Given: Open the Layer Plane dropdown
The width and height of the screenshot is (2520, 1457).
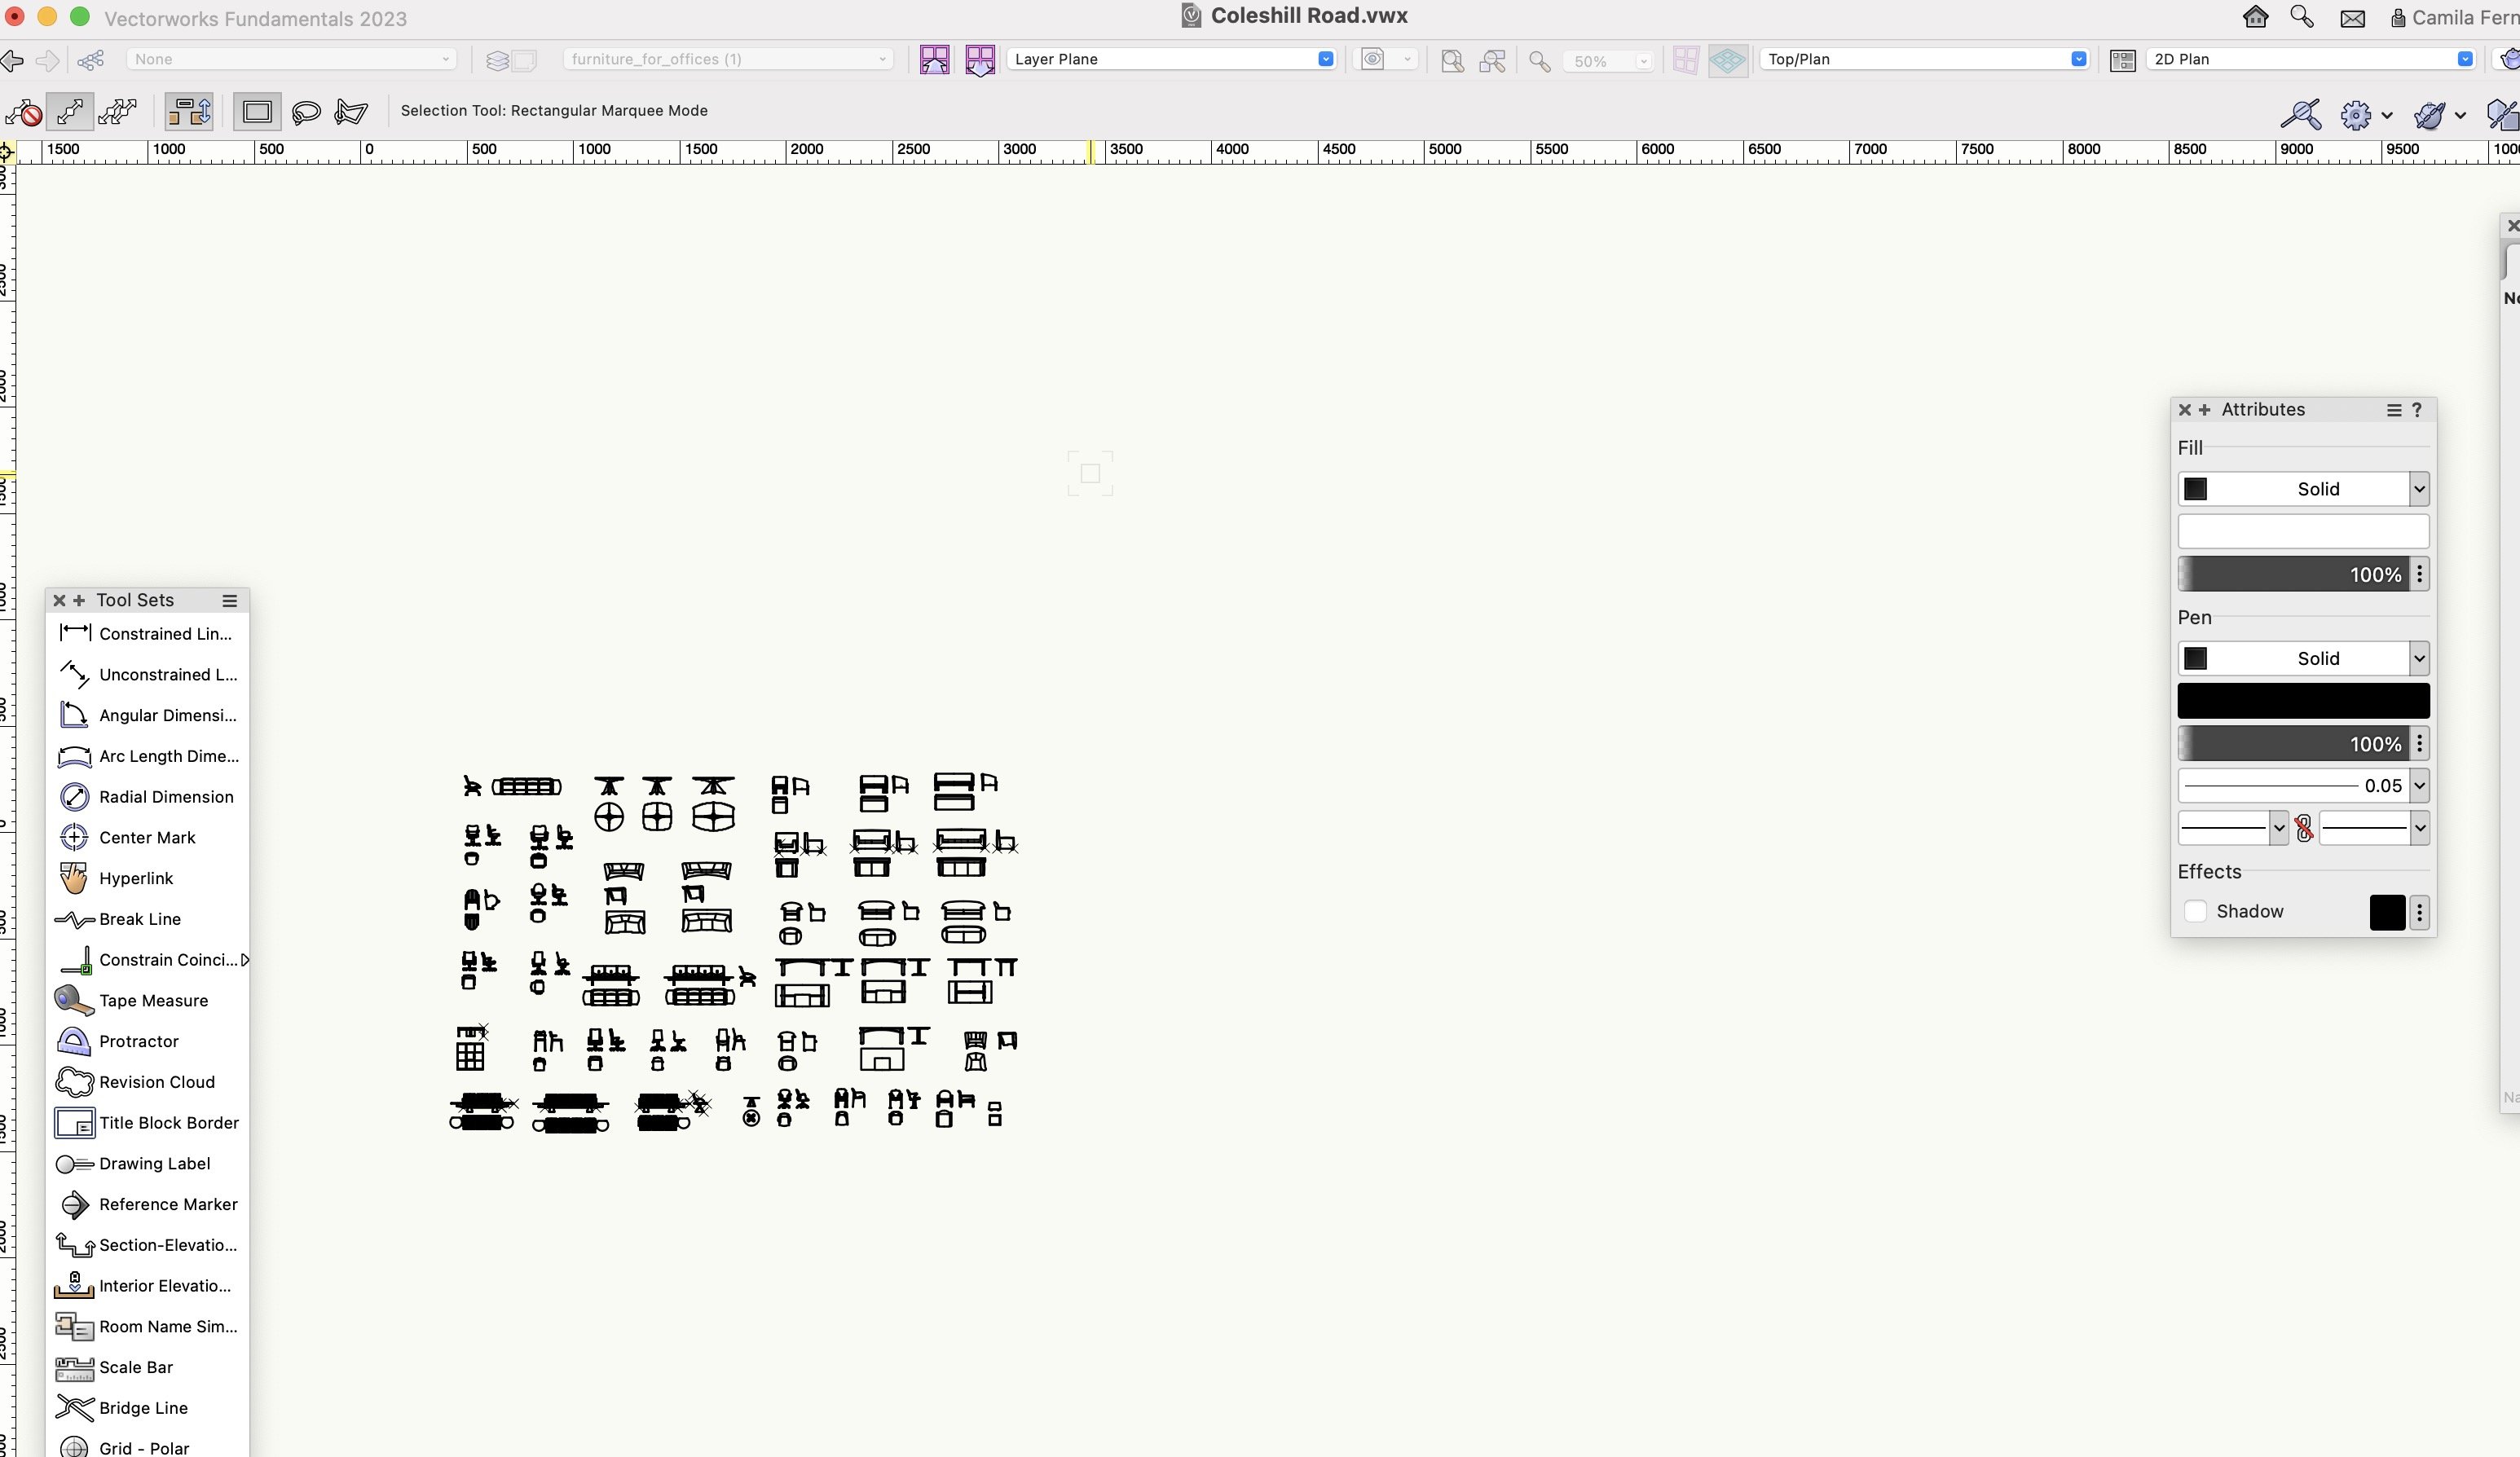Looking at the screenshot, I should (1325, 59).
